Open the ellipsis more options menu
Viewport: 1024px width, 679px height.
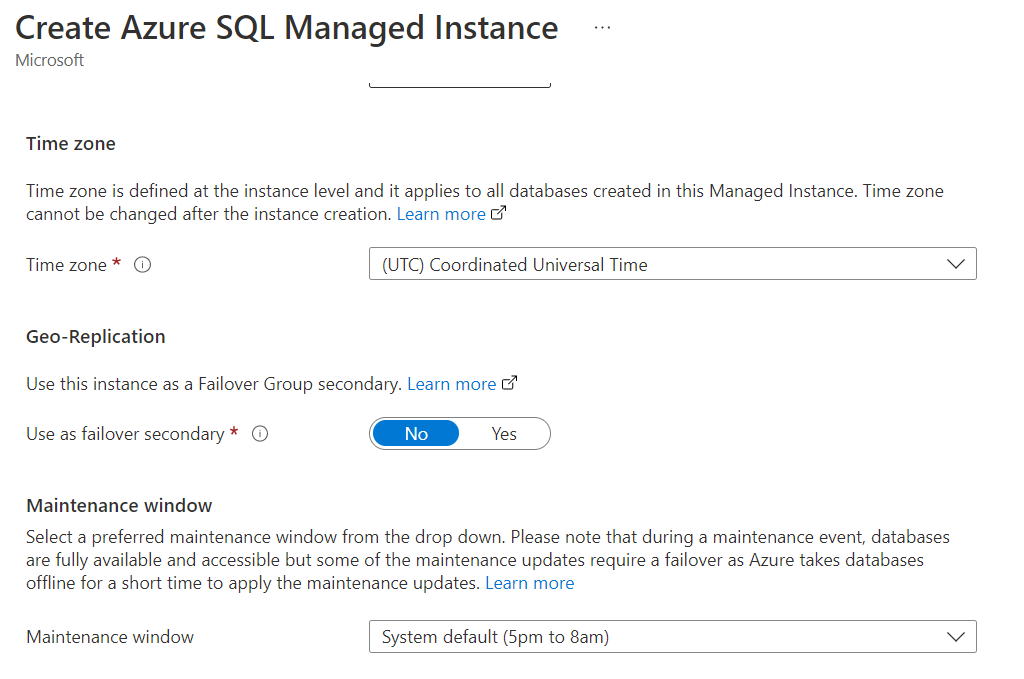pos(602,28)
